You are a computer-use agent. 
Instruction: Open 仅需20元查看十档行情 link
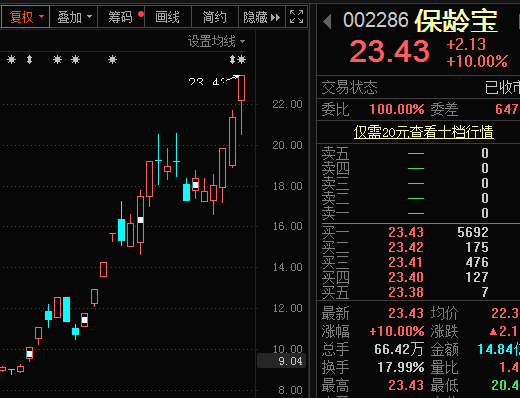(x=423, y=132)
